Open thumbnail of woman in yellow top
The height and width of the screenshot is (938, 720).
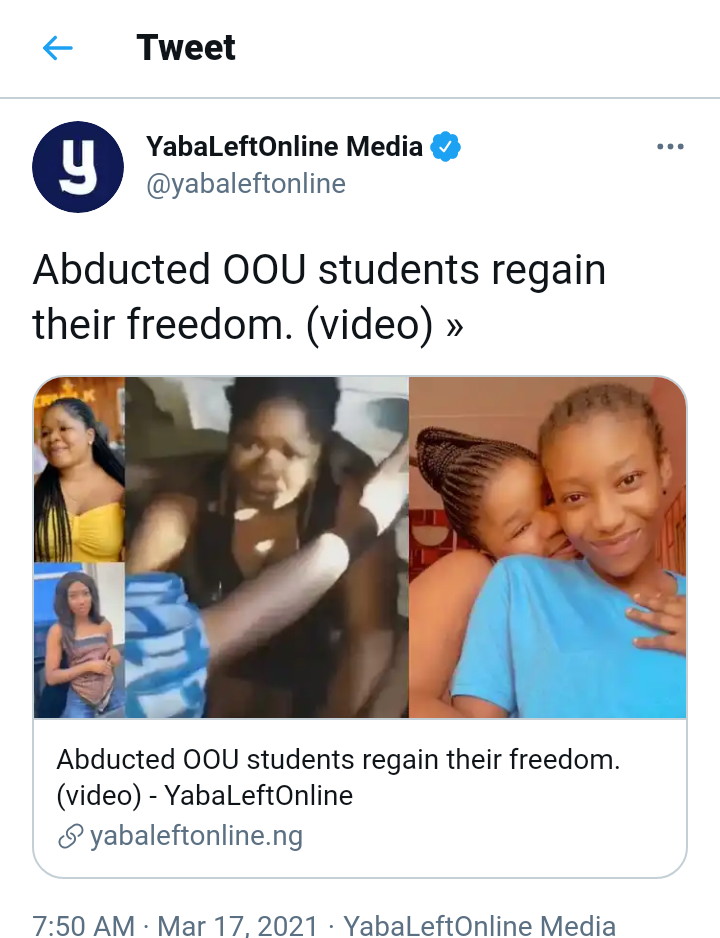tap(80, 470)
